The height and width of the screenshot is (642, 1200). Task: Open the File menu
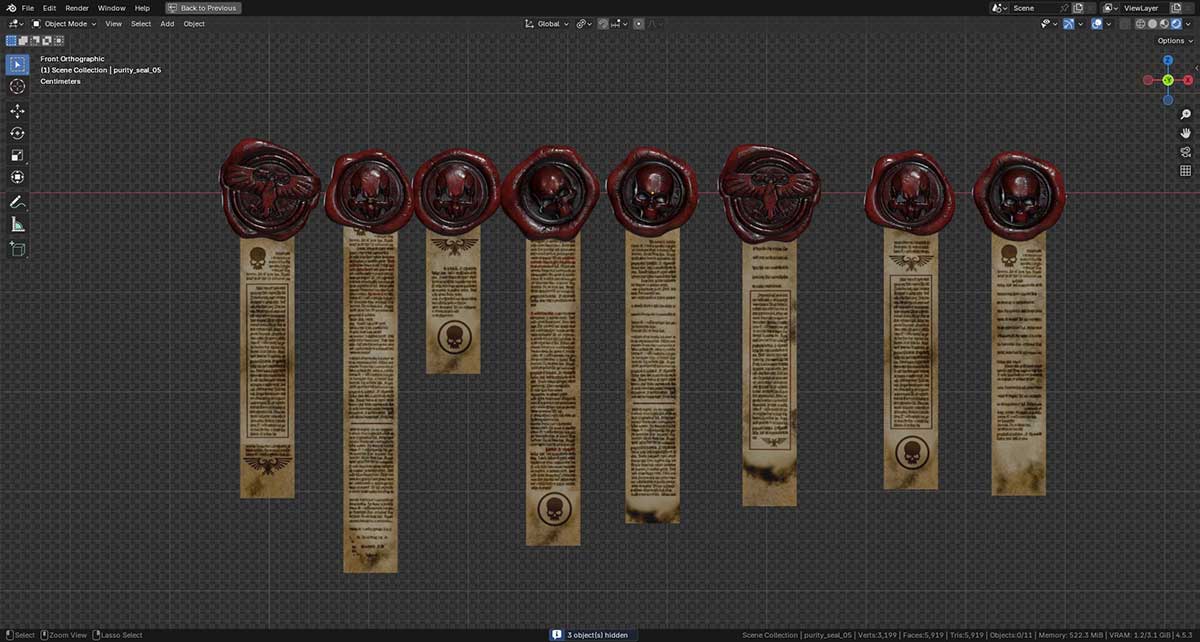click(28, 8)
